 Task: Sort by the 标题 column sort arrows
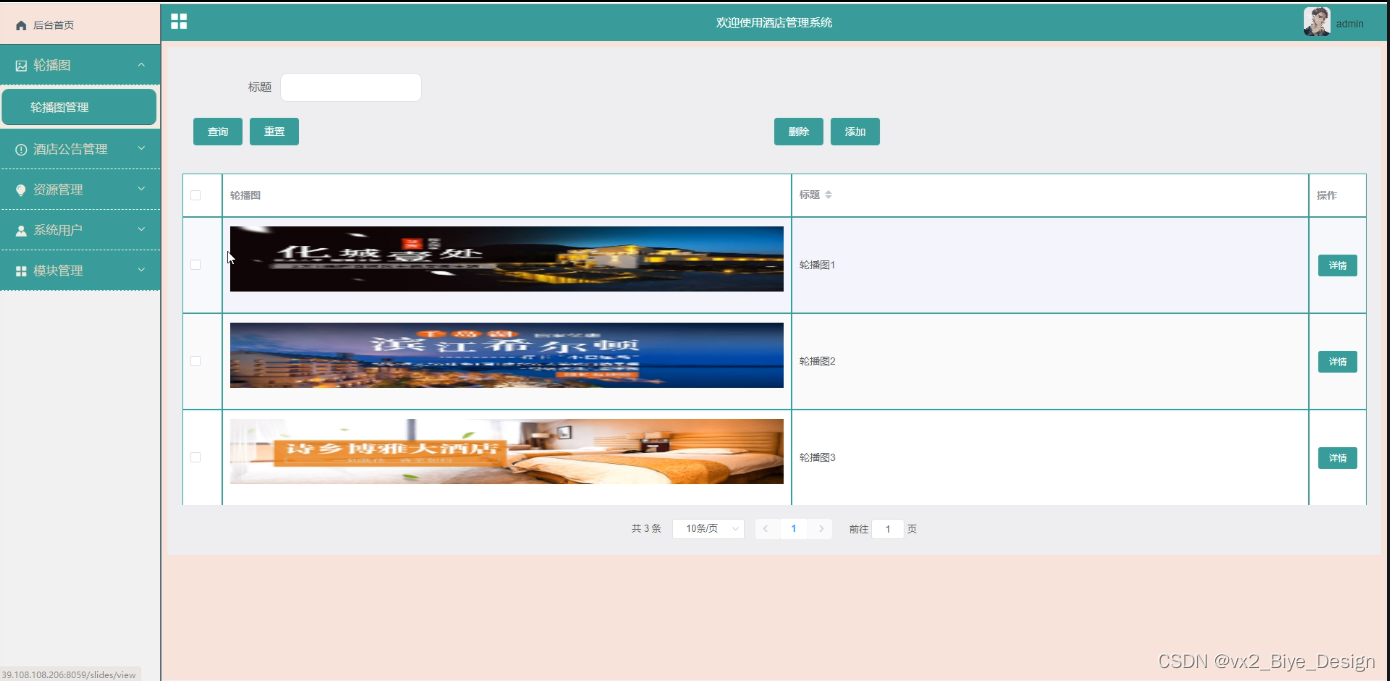click(x=828, y=195)
